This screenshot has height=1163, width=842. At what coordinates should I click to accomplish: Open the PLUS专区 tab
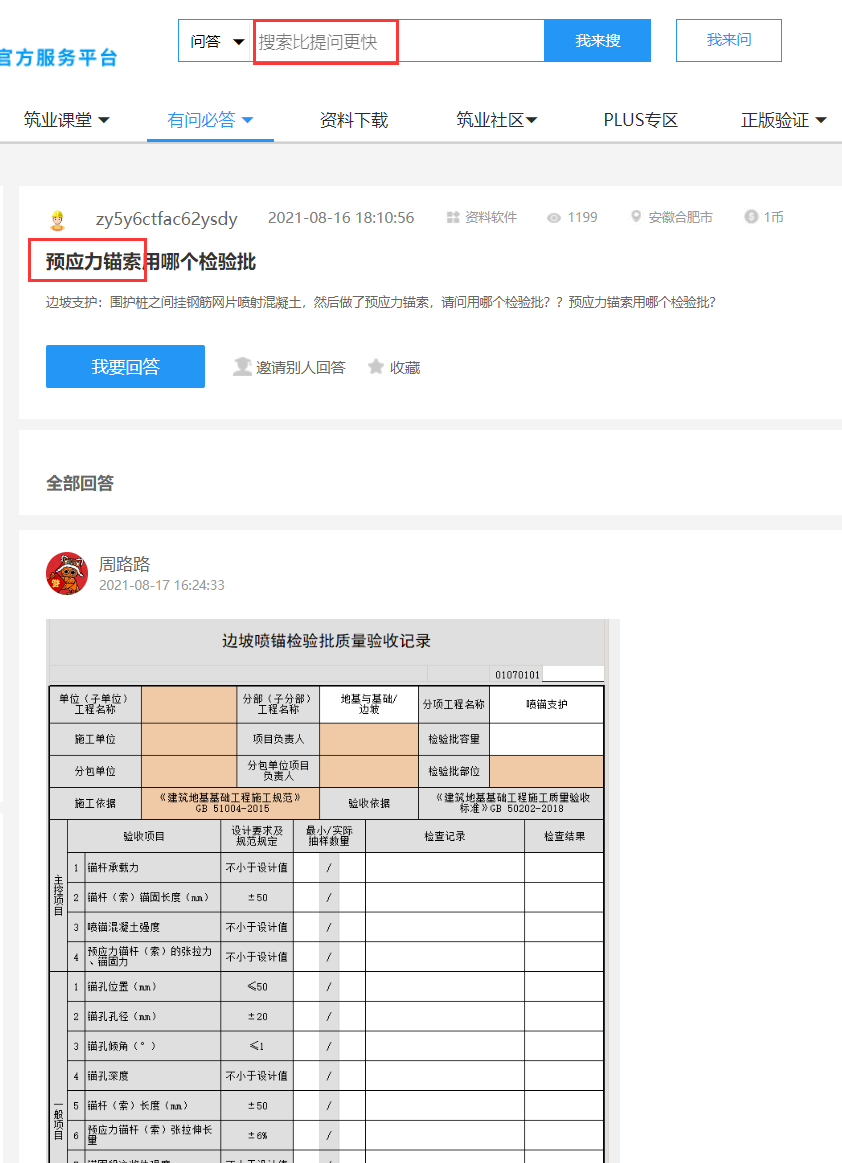[x=641, y=120]
